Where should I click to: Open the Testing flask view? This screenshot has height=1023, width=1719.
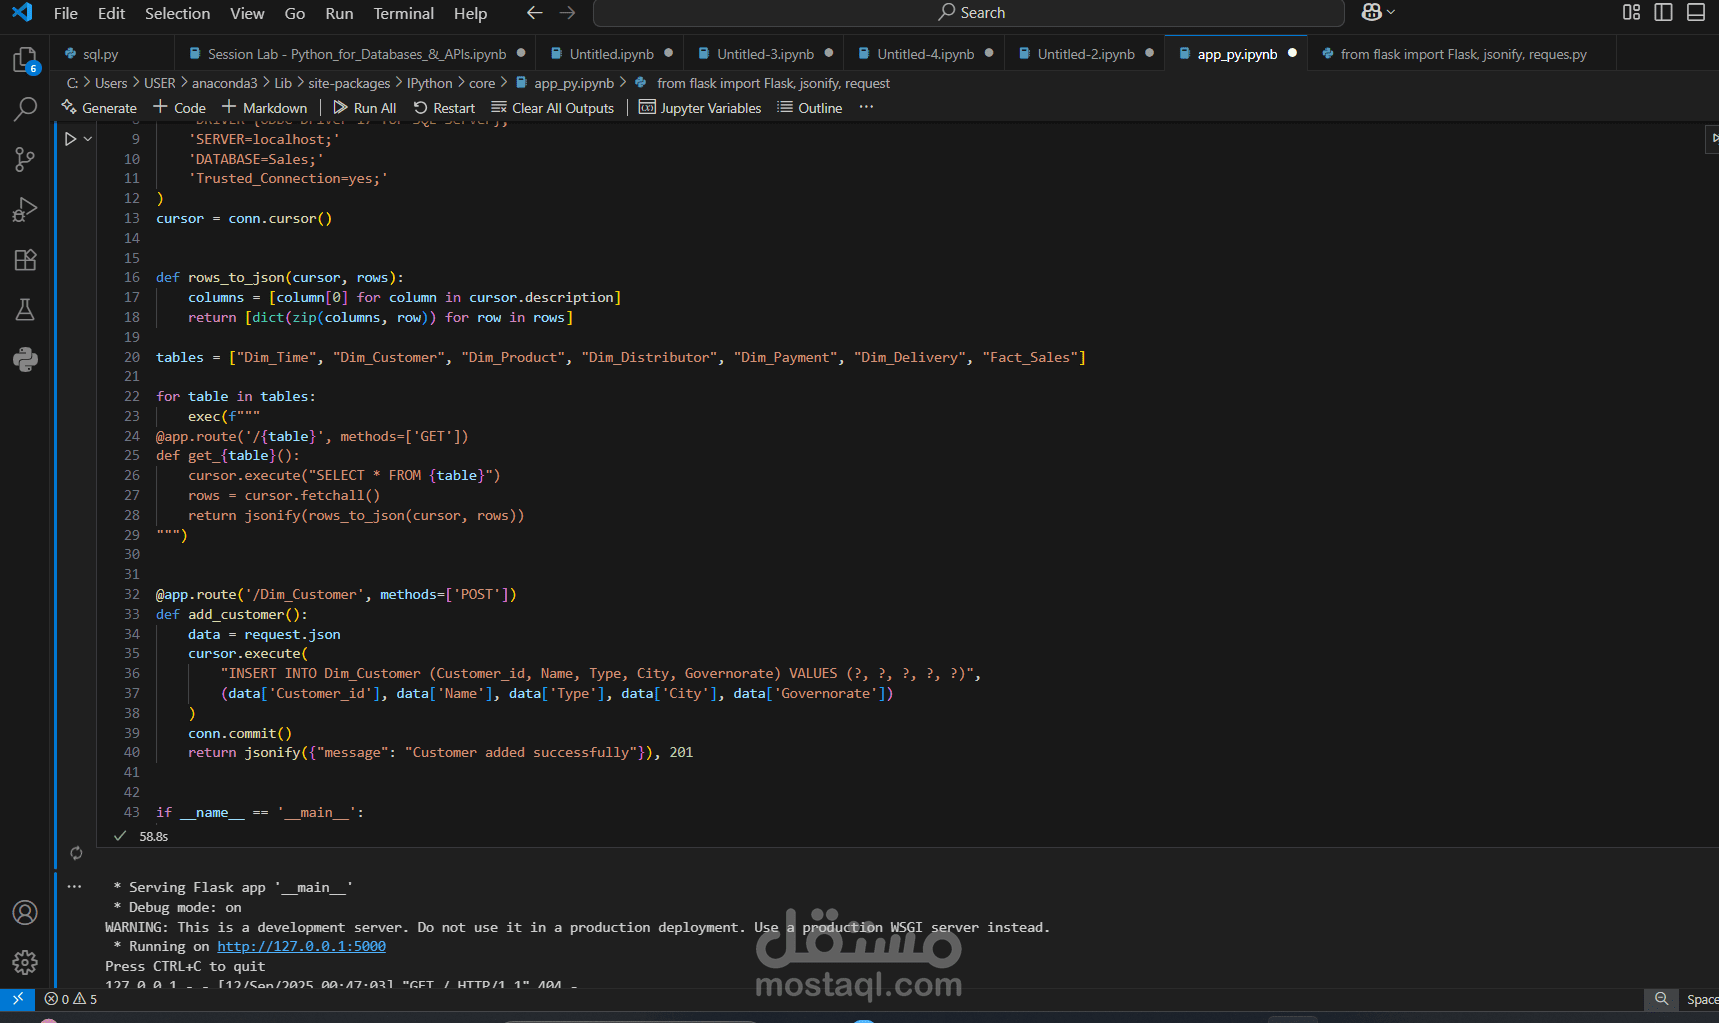25,310
